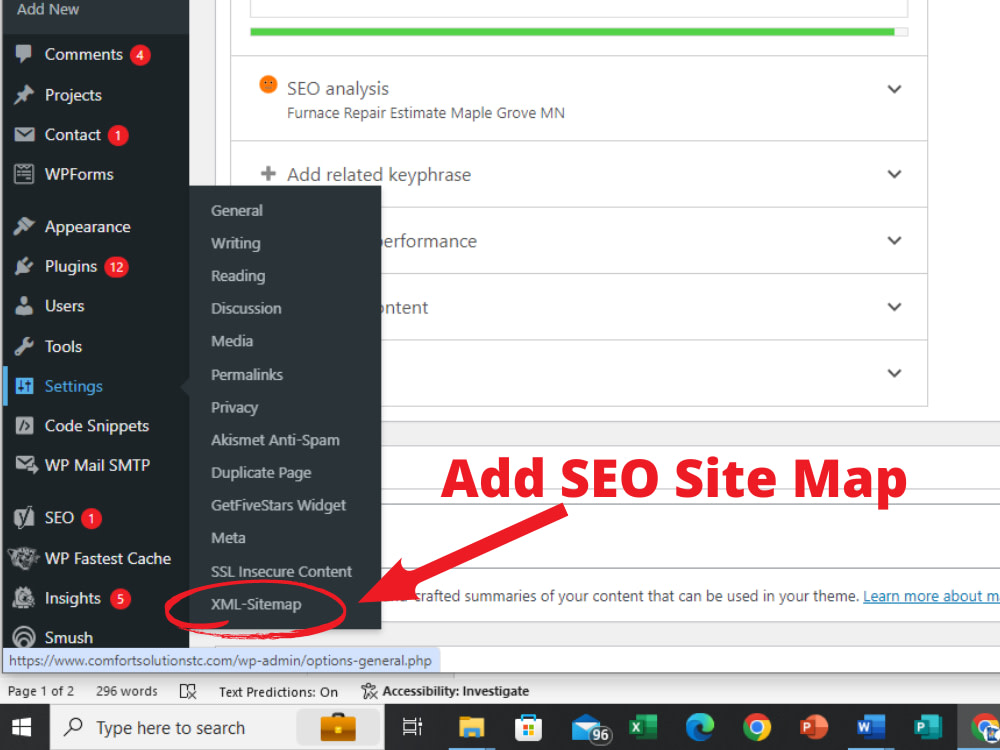This screenshot has width=1000, height=750.
Task: Click the Code Snippets icon
Action: 24,425
